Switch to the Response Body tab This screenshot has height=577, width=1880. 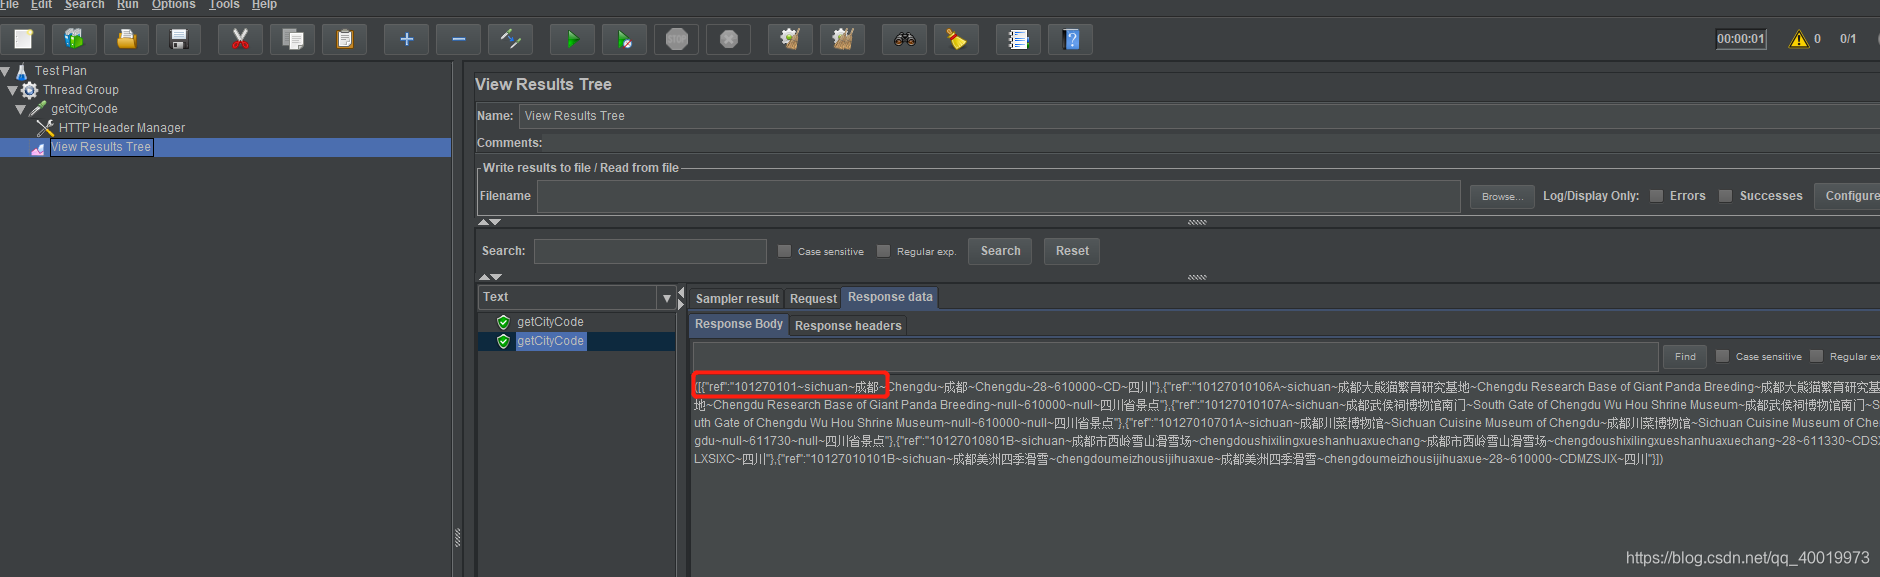click(739, 324)
